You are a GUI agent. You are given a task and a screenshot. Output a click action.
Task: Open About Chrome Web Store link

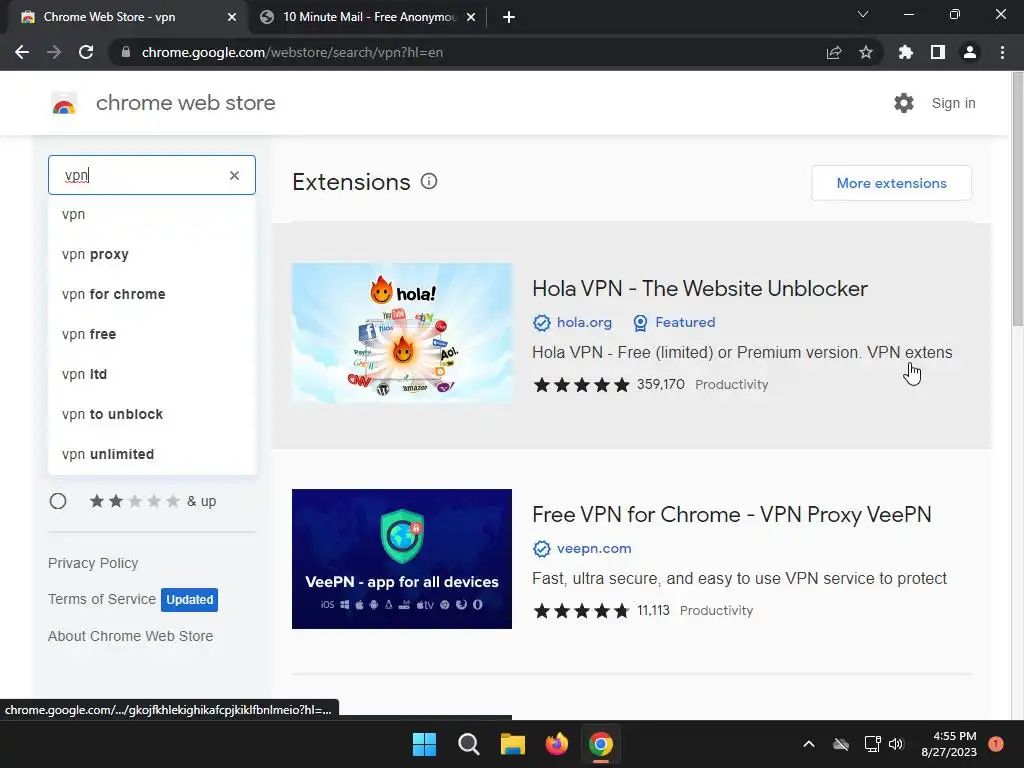130,636
